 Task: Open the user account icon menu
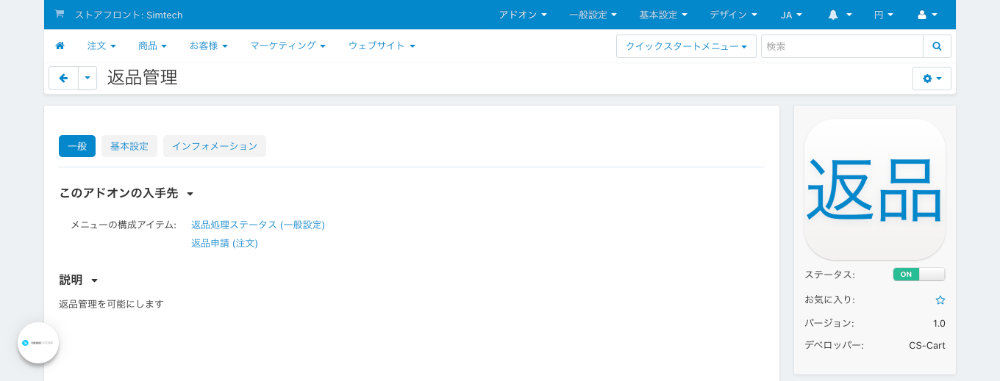point(927,15)
